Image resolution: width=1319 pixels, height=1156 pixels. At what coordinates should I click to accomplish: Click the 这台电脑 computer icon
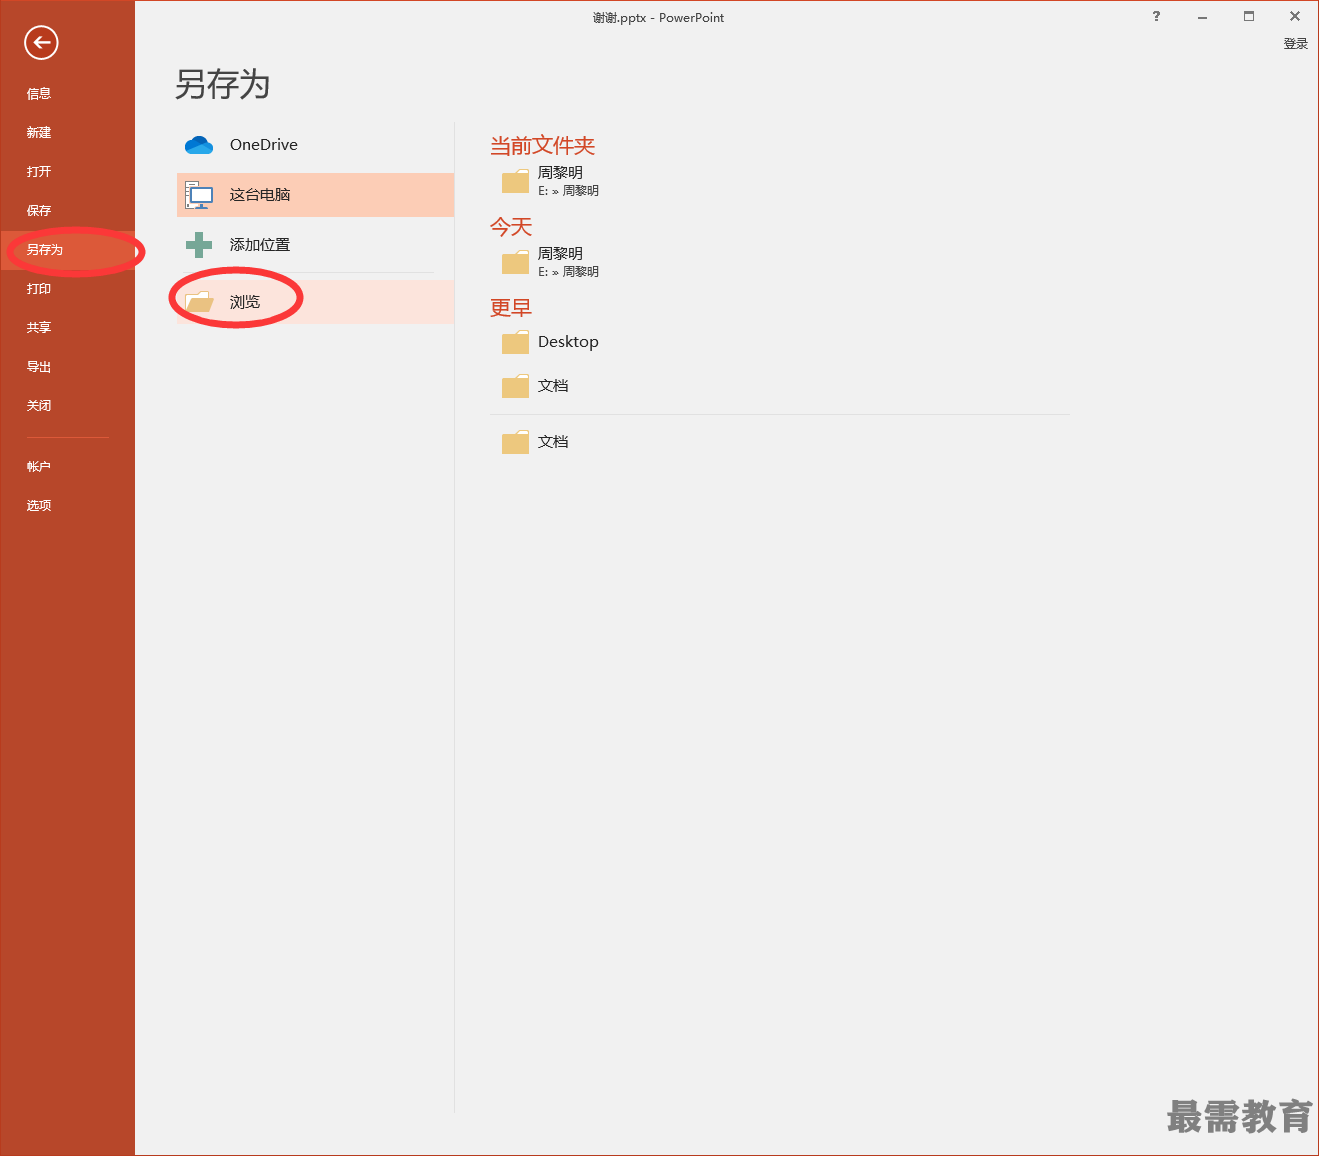(199, 195)
